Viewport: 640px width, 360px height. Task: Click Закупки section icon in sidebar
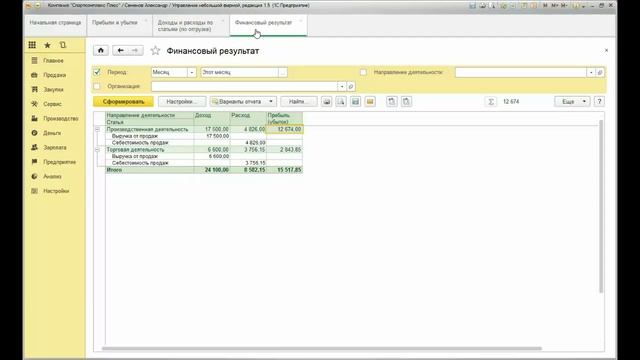[34, 89]
